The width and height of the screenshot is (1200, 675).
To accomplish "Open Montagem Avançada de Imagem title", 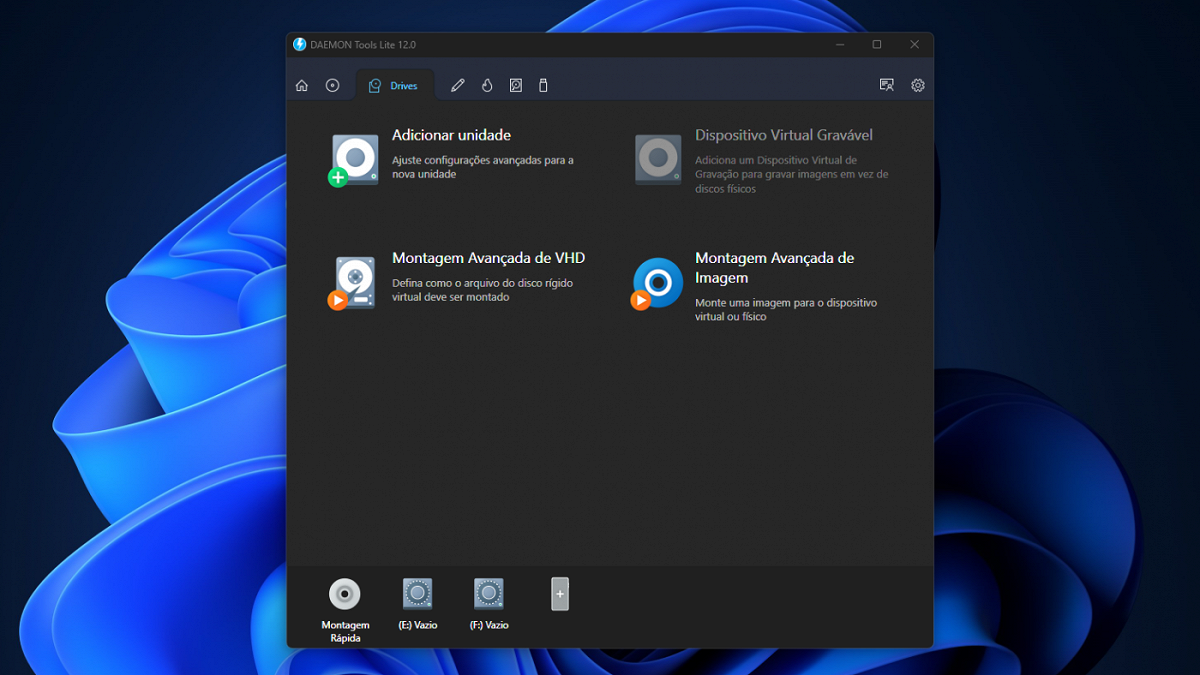I will (x=774, y=267).
